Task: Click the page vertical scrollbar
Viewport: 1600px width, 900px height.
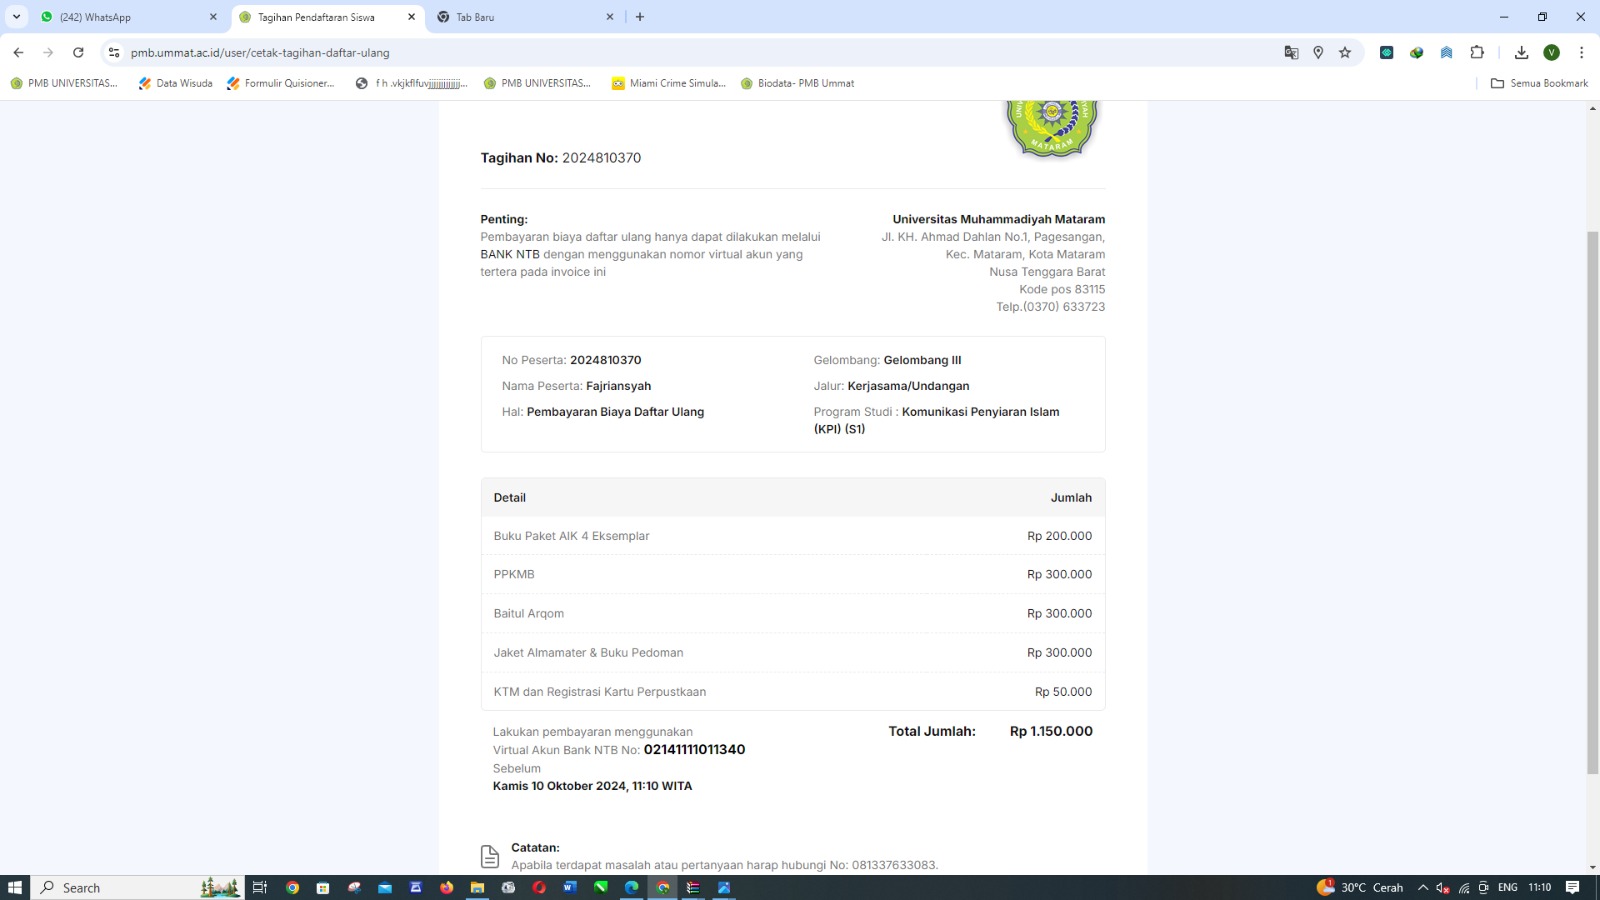Action: point(1592,500)
